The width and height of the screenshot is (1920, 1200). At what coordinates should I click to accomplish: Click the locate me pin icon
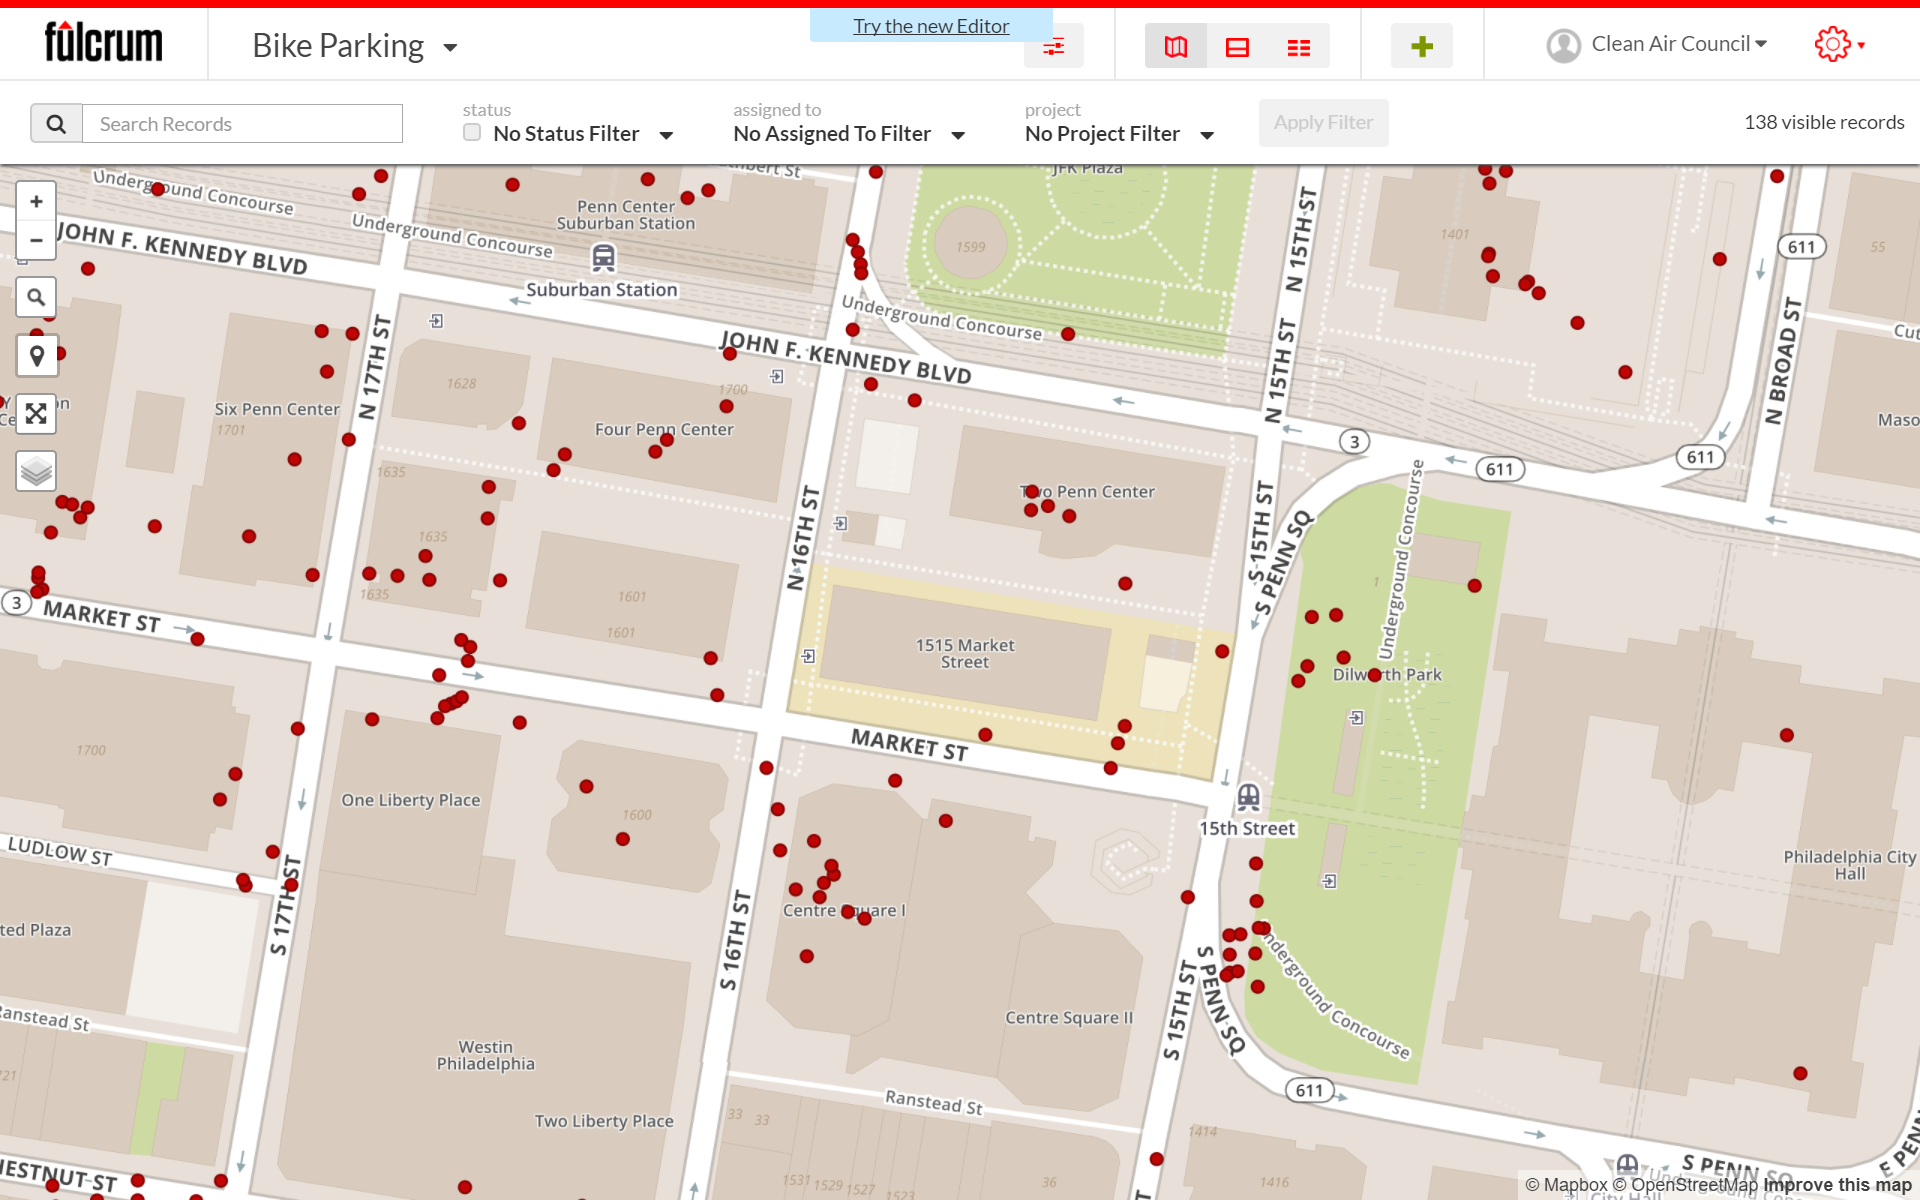click(37, 355)
